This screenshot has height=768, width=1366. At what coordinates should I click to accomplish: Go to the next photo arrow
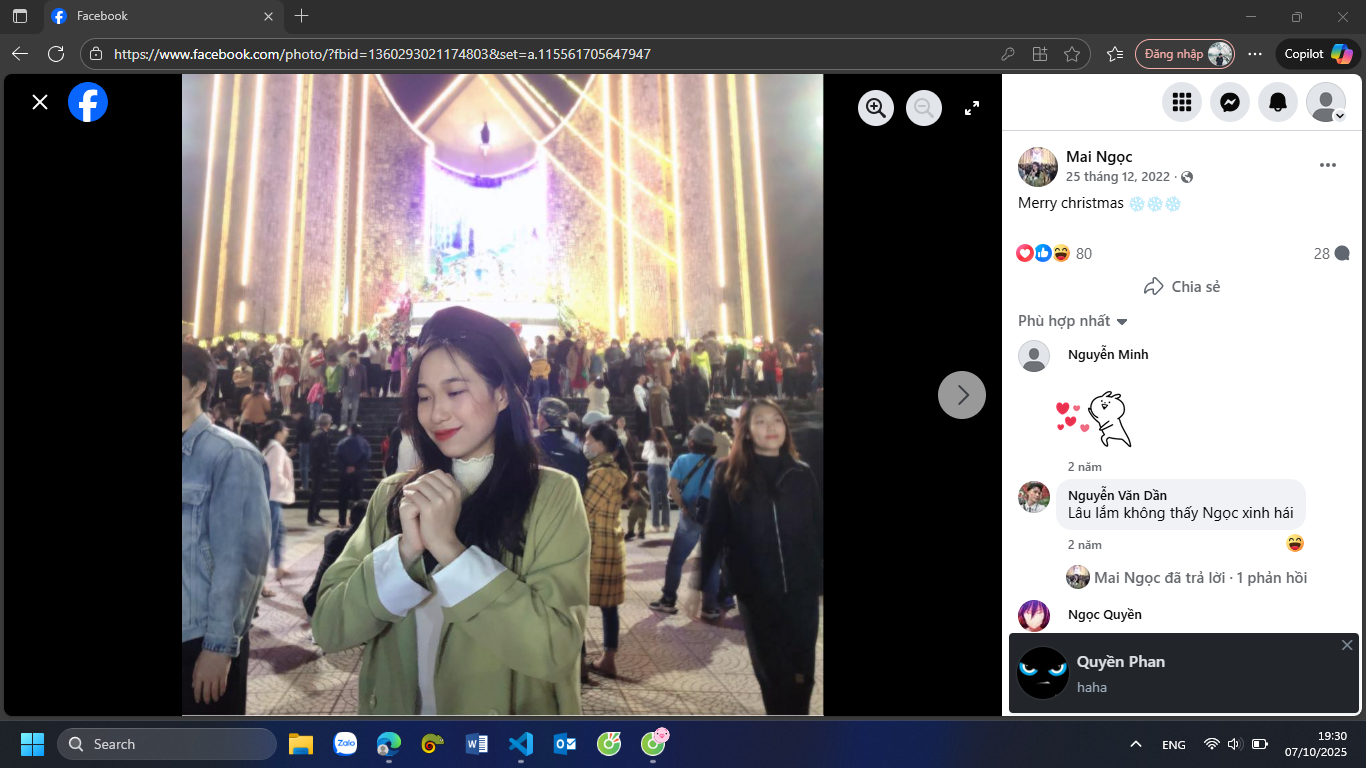click(x=962, y=395)
